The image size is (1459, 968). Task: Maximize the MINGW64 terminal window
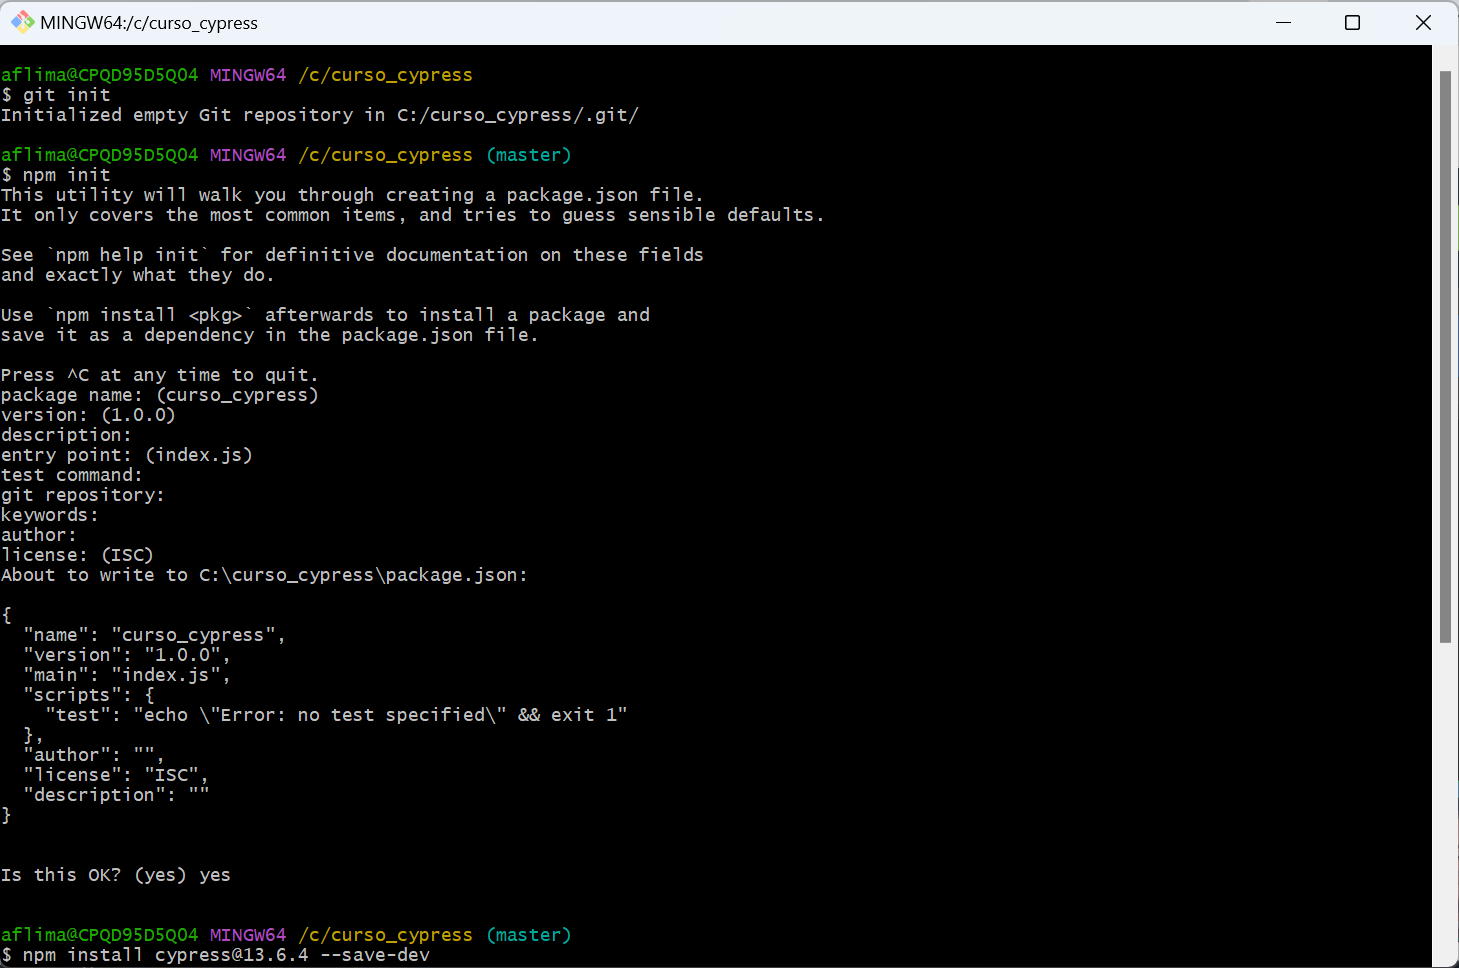pos(1352,22)
